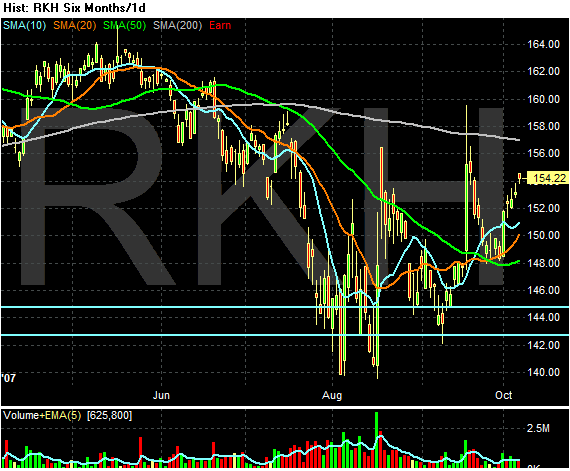Click the 160.00 price axis label
This screenshot has height=471, width=570.
544,99
